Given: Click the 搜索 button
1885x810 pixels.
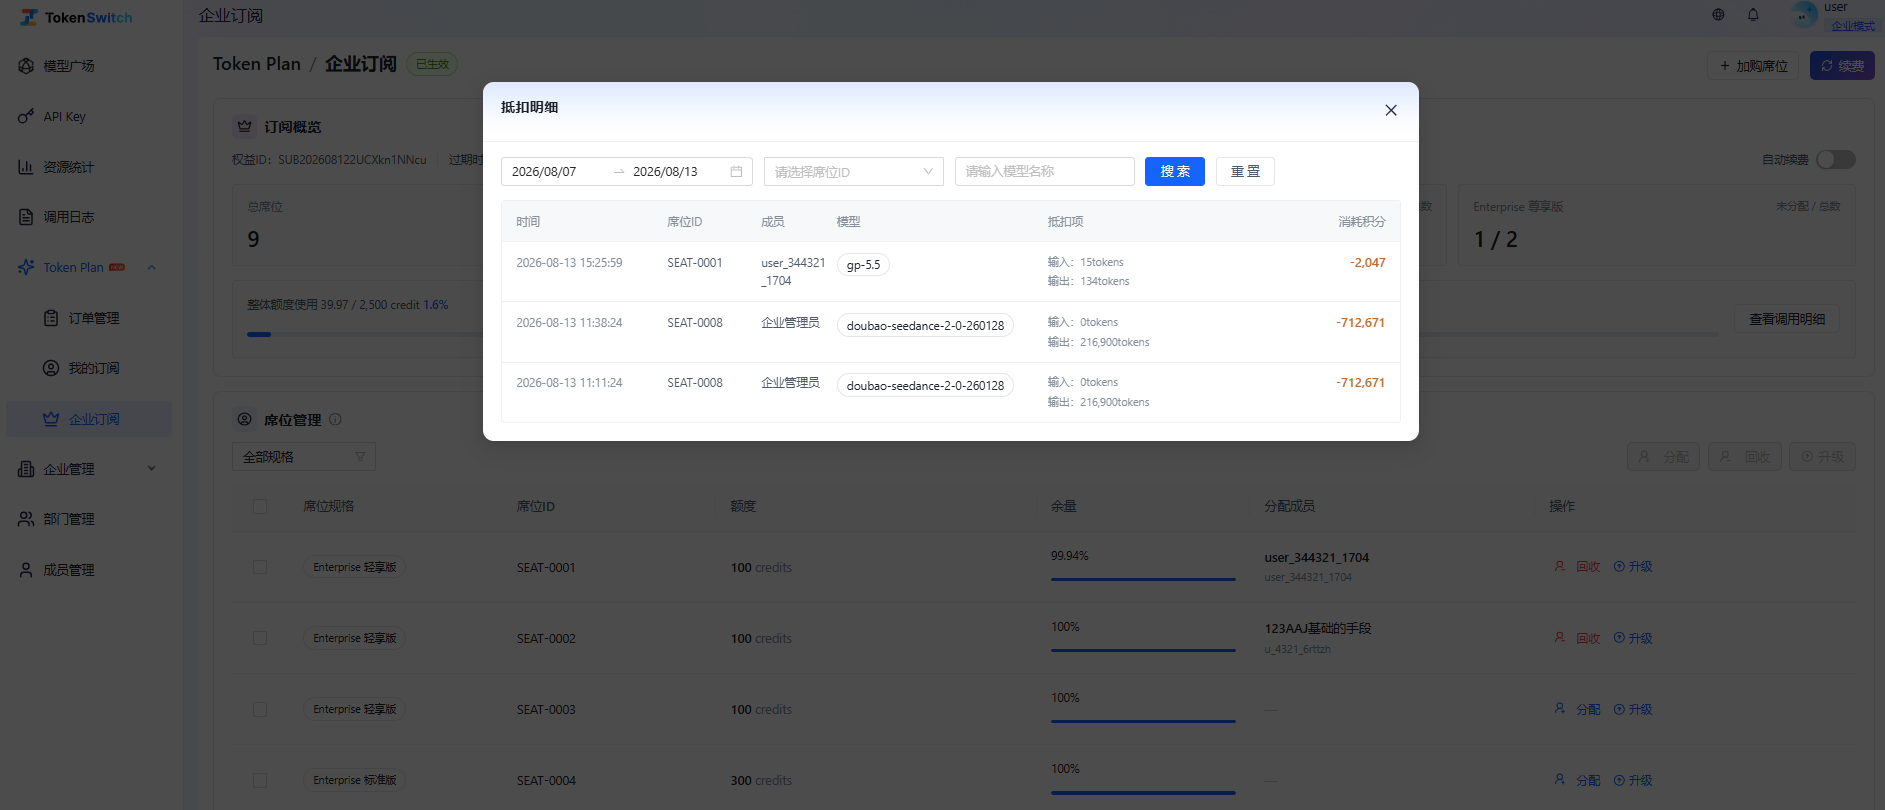Looking at the screenshot, I should [1175, 172].
